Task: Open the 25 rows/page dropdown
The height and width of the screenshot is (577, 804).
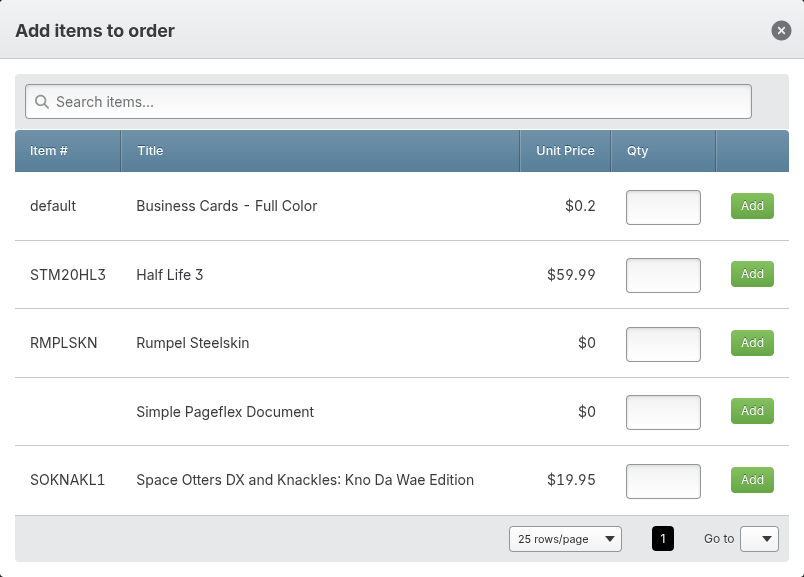Action: [x=565, y=539]
